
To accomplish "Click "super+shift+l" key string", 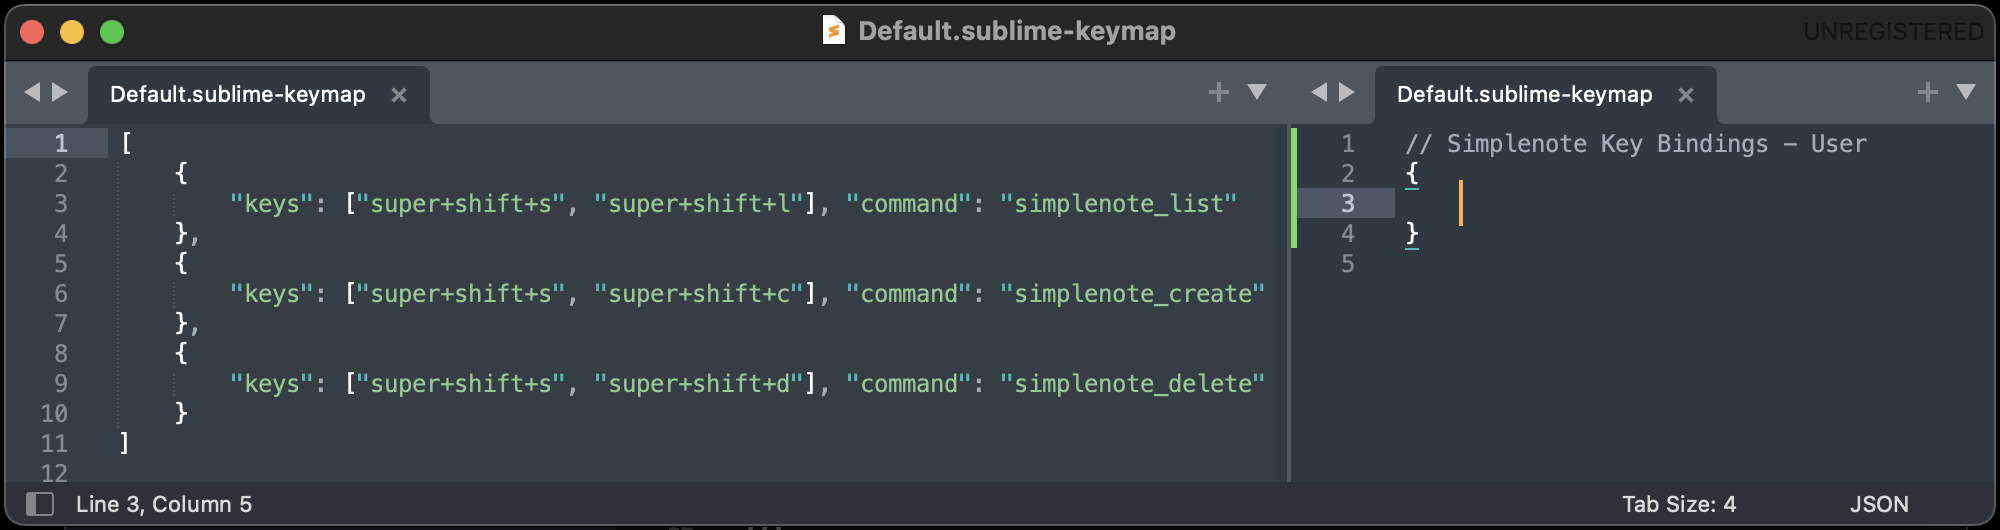I will (x=699, y=204).
